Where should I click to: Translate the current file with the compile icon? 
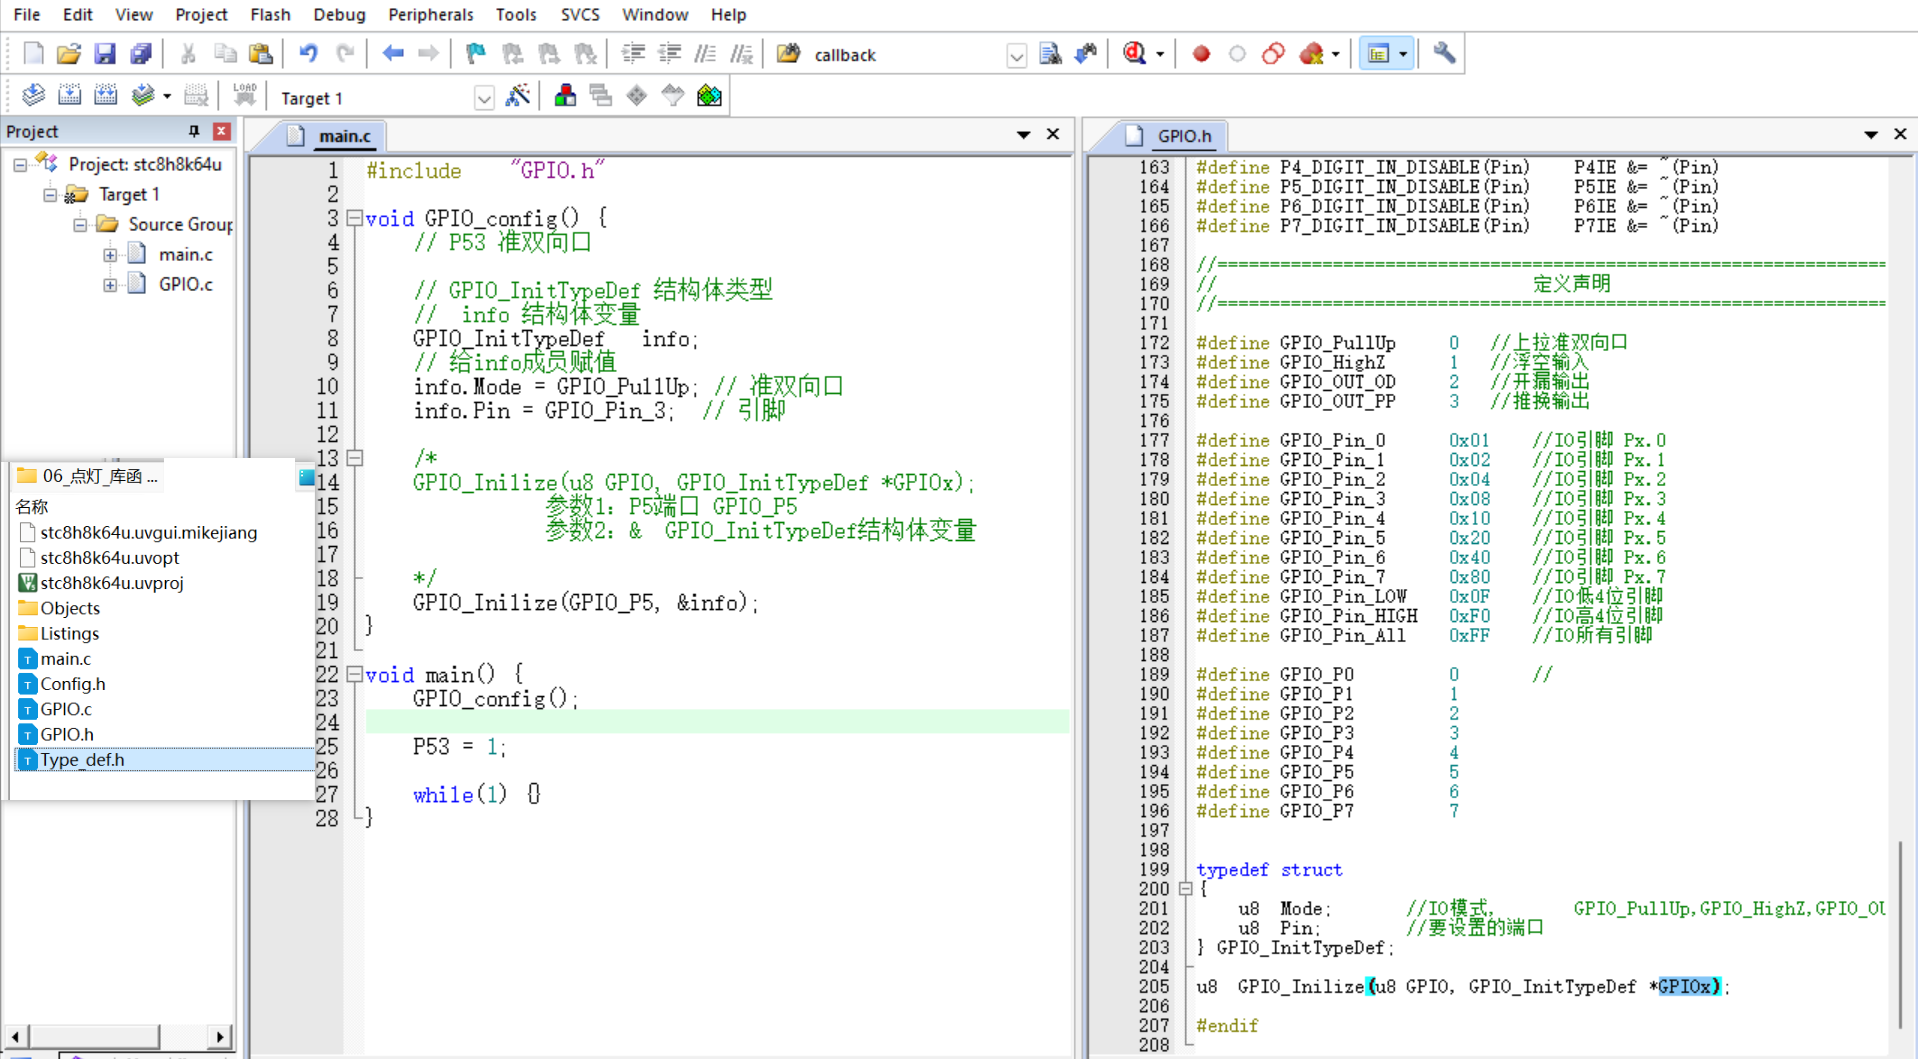coord(33,96)
